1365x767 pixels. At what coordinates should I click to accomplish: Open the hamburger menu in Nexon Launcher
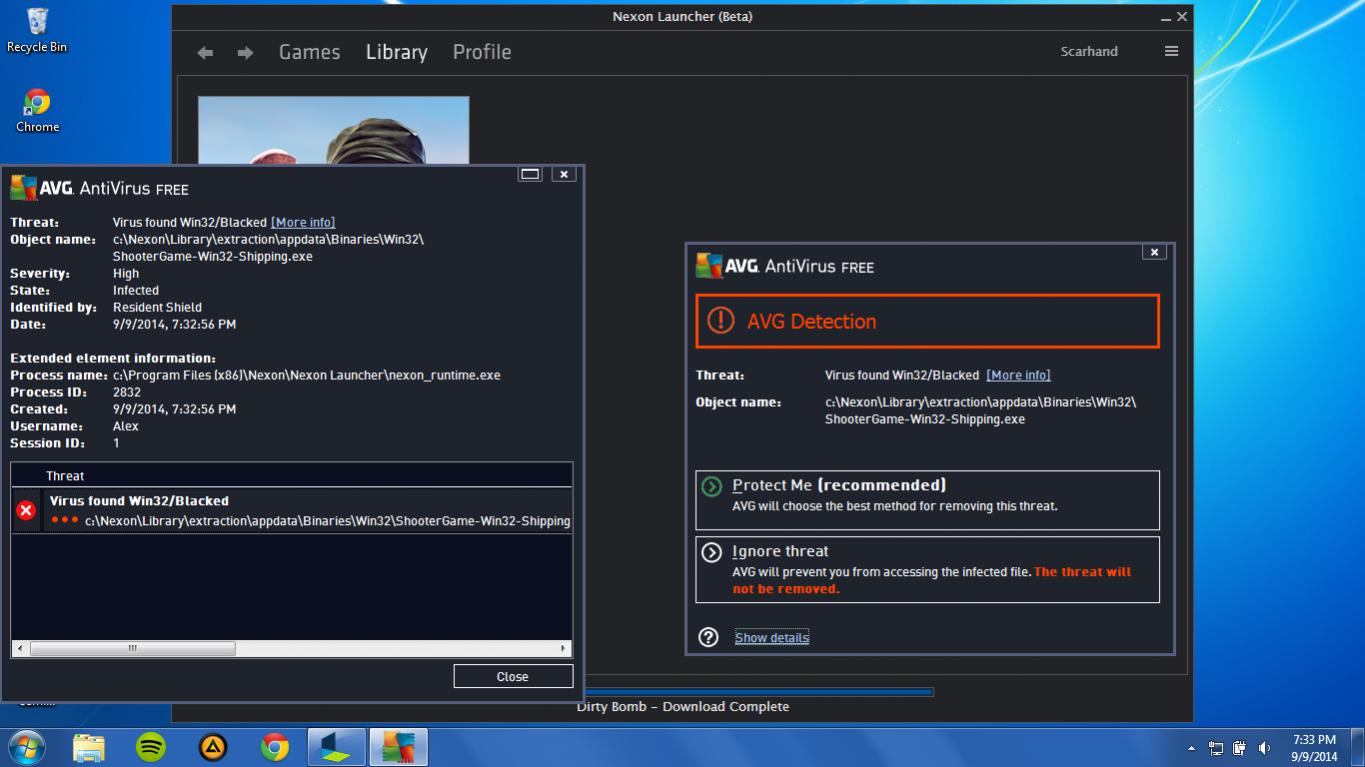pyautogui.click(x=1171, y=51)
